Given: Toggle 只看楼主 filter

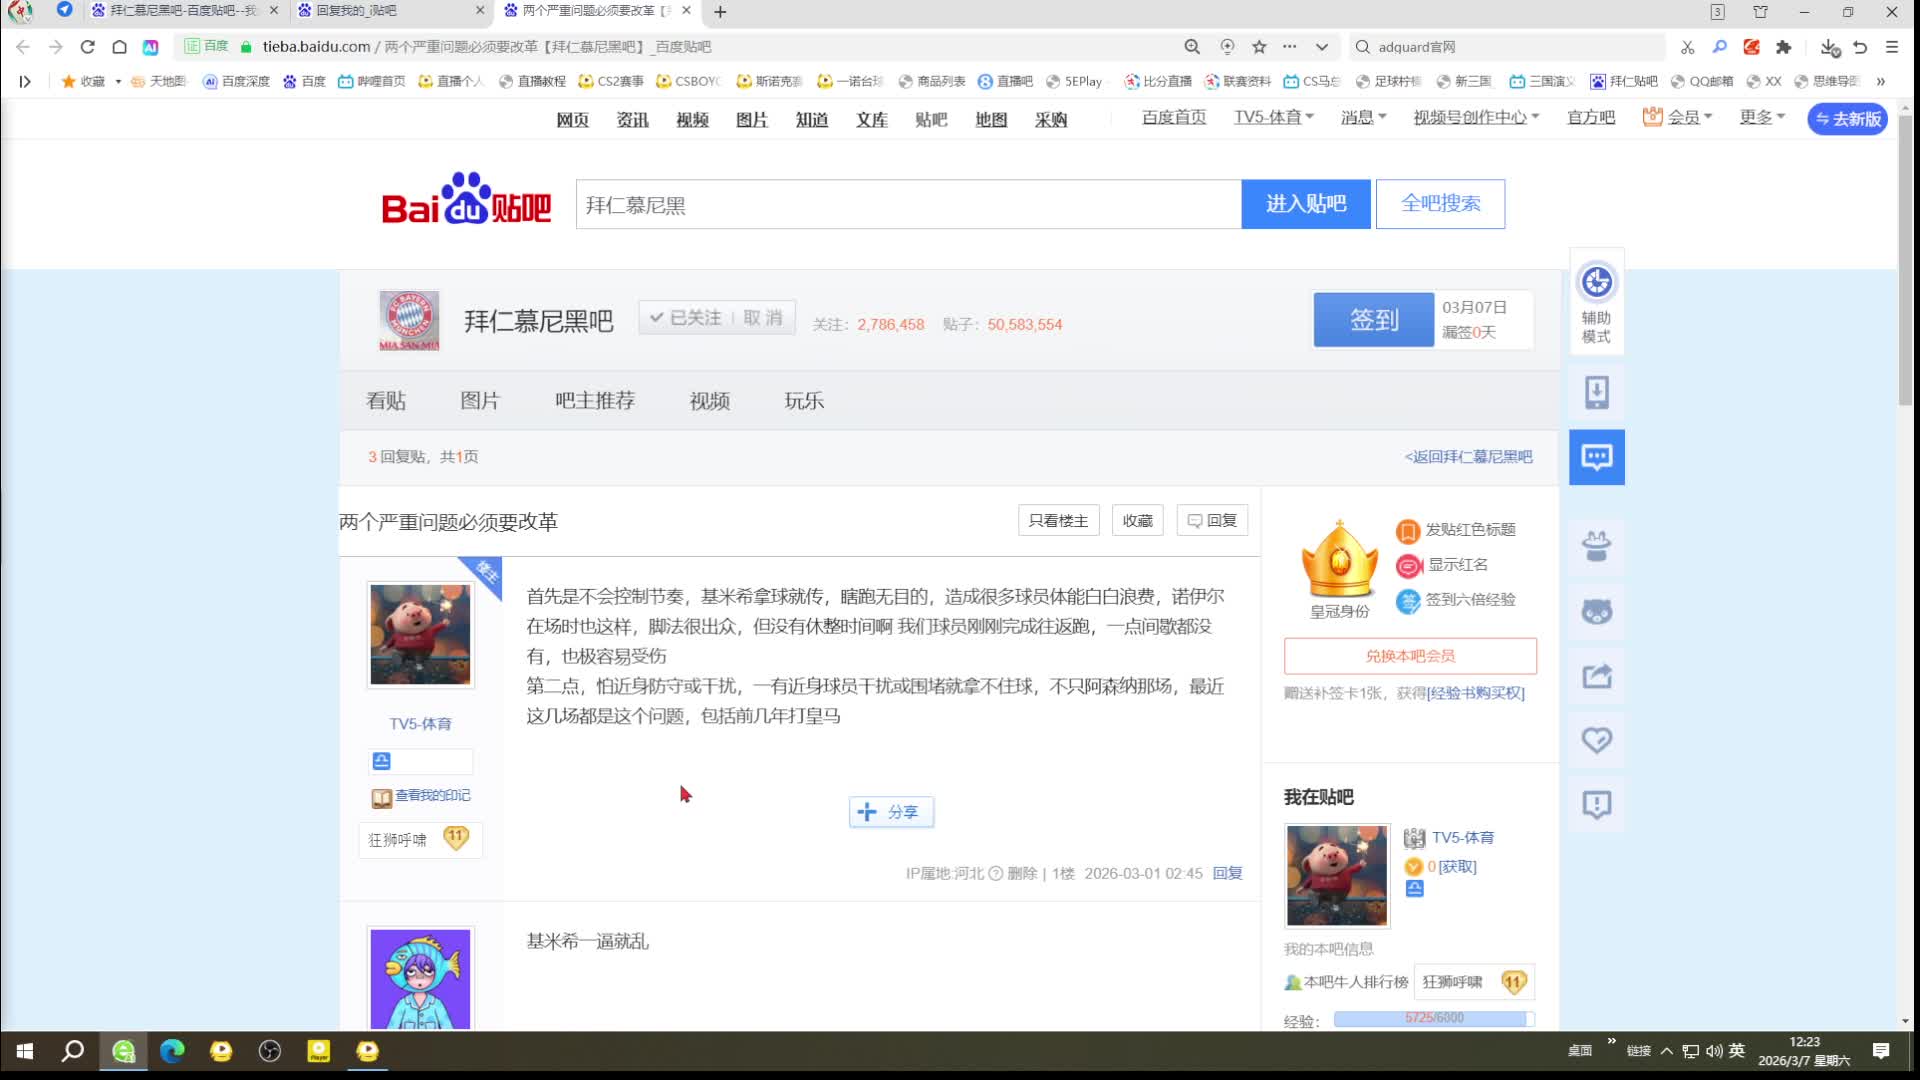Looking at the screenshot, I should 1058,521.
